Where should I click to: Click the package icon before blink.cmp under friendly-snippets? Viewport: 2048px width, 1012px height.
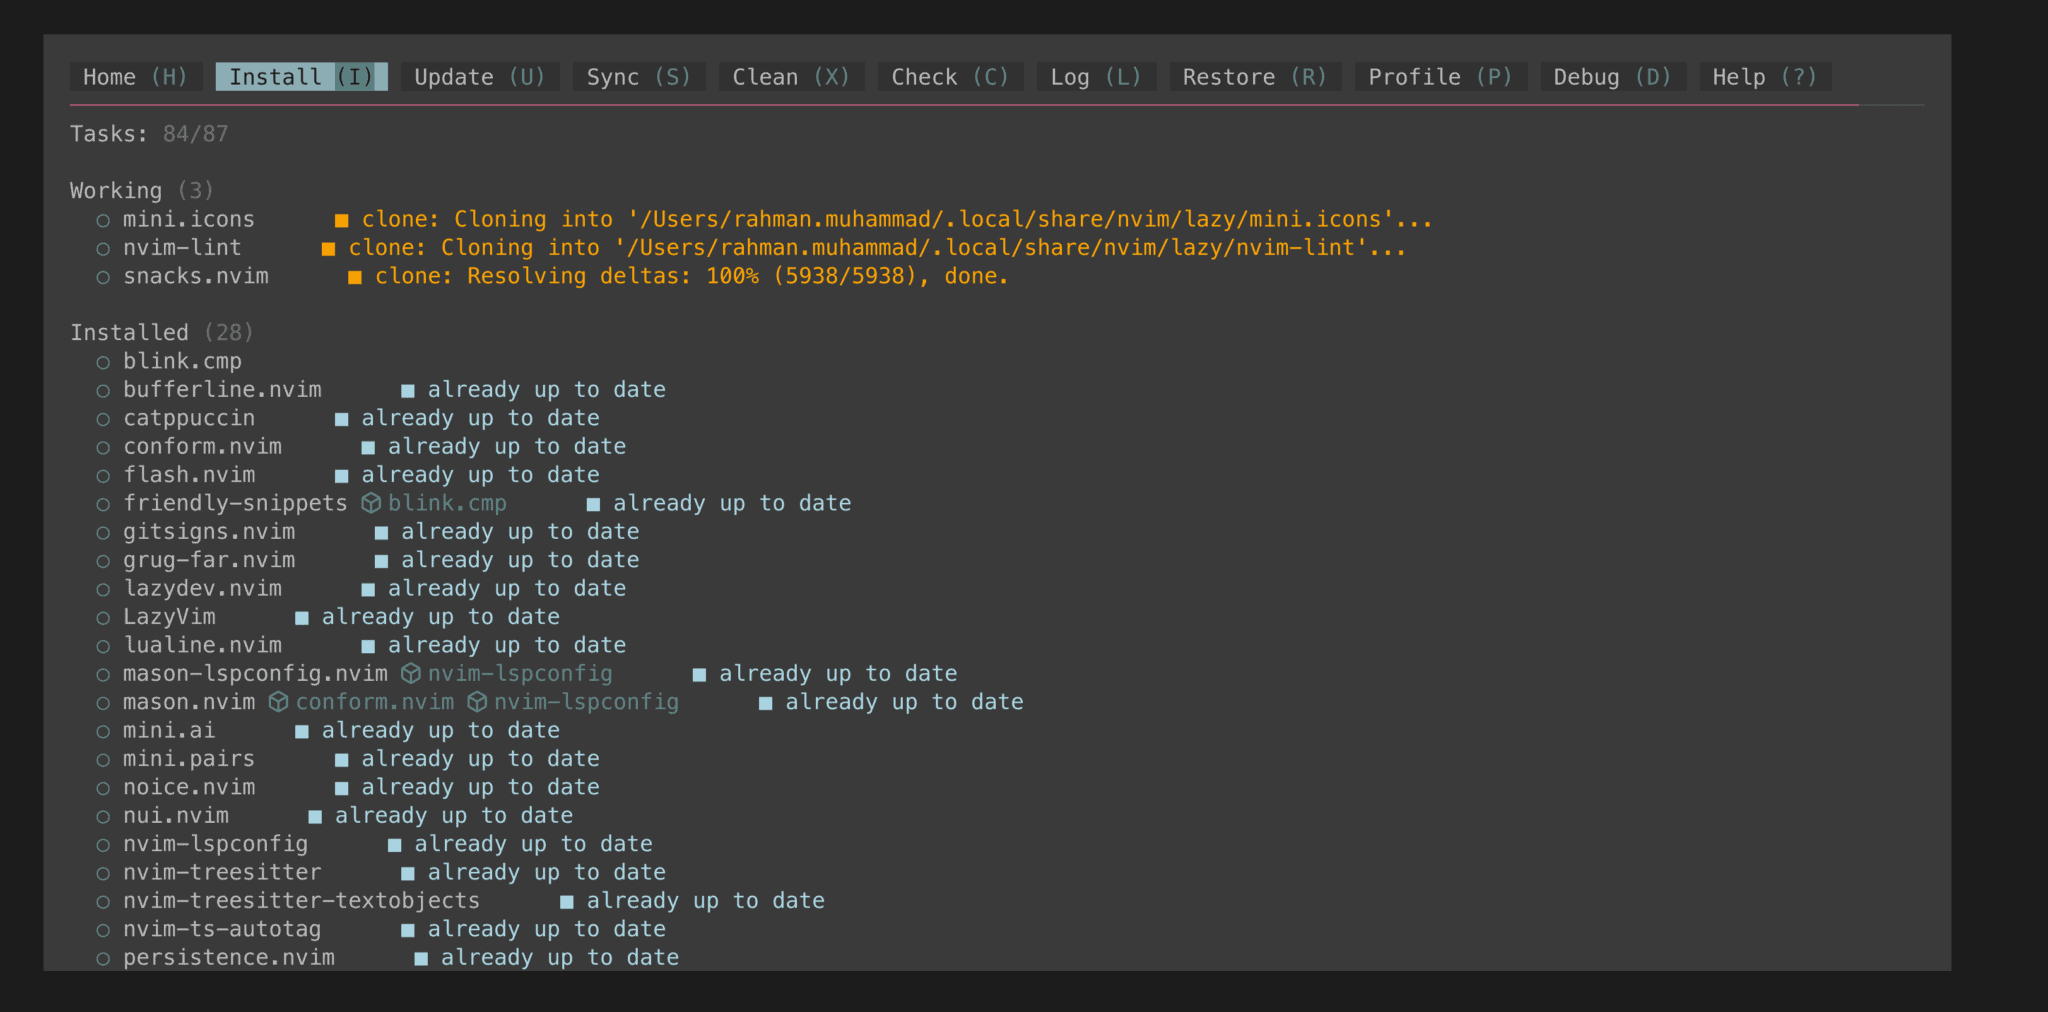point(371,503)
